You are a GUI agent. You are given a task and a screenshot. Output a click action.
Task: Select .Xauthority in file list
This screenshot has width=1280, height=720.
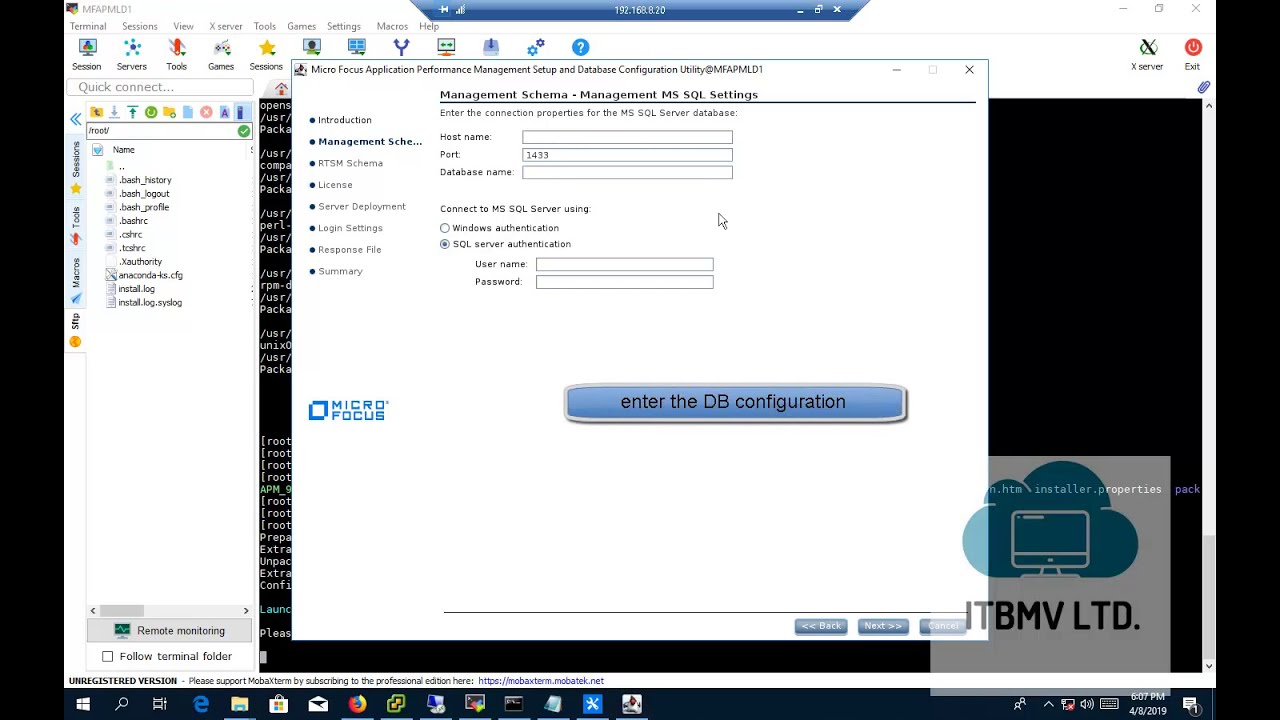coord(140,262)
